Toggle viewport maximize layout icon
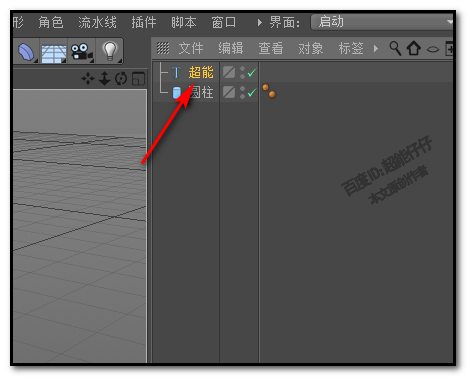The image size is (467, 377). (138, 79)
